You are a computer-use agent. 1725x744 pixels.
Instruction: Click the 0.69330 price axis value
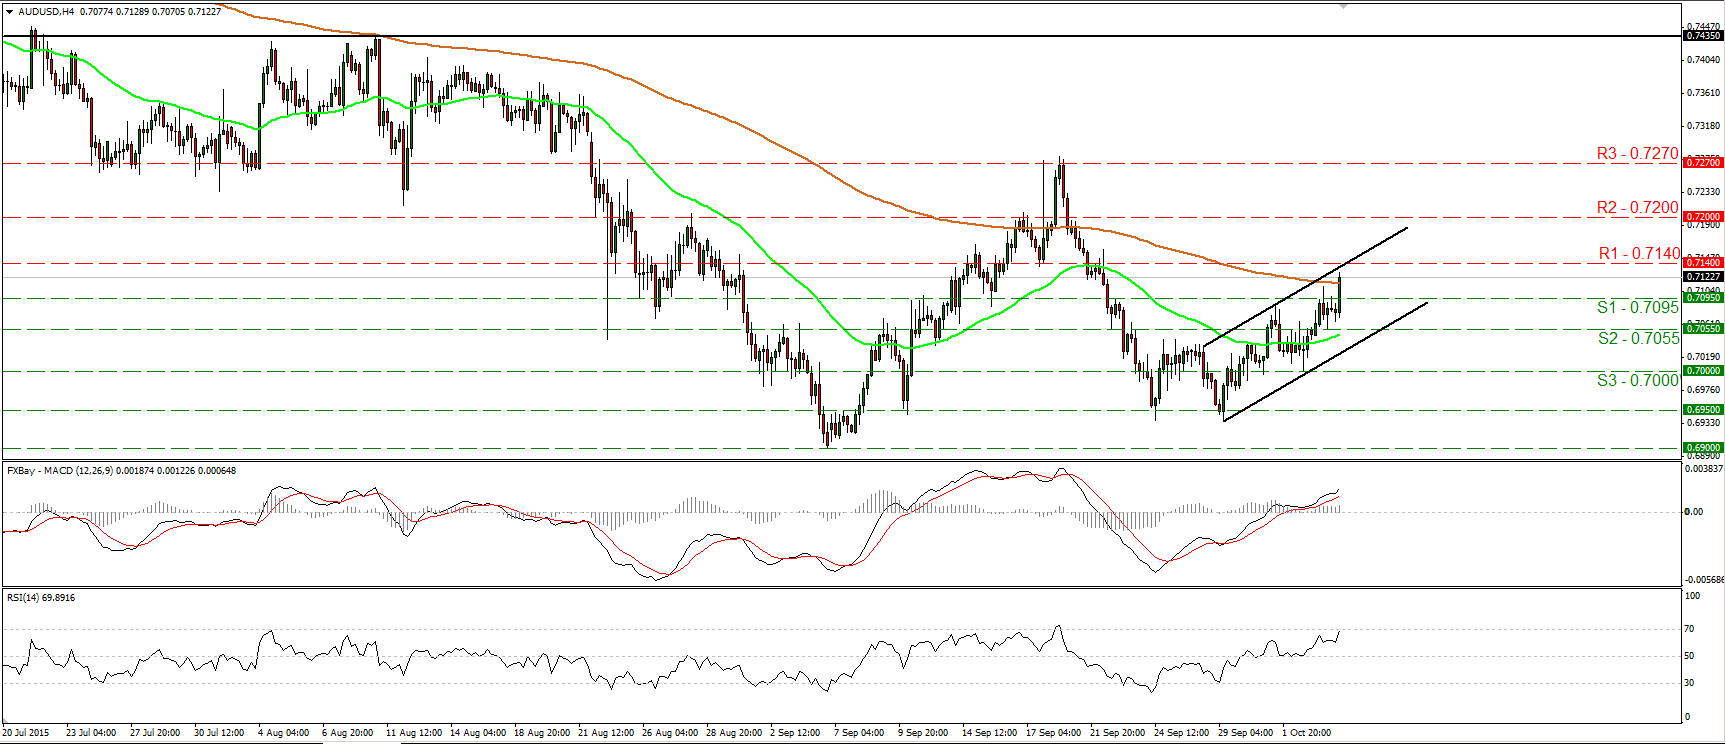[1703, 423]
